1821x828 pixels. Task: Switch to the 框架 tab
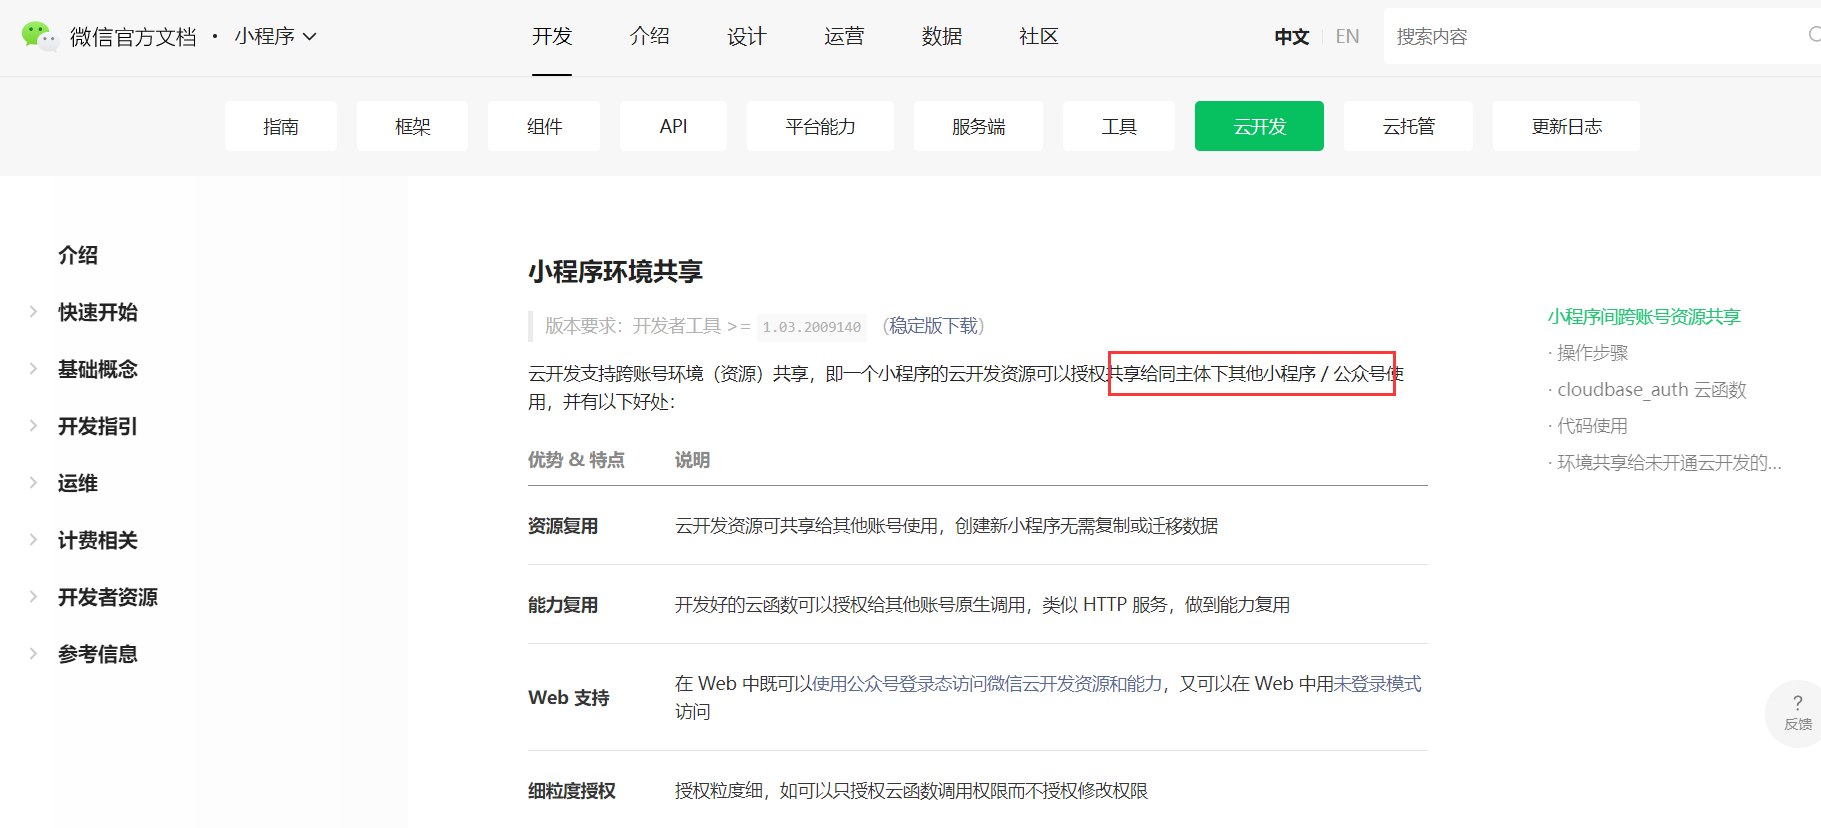pos(412,126)
